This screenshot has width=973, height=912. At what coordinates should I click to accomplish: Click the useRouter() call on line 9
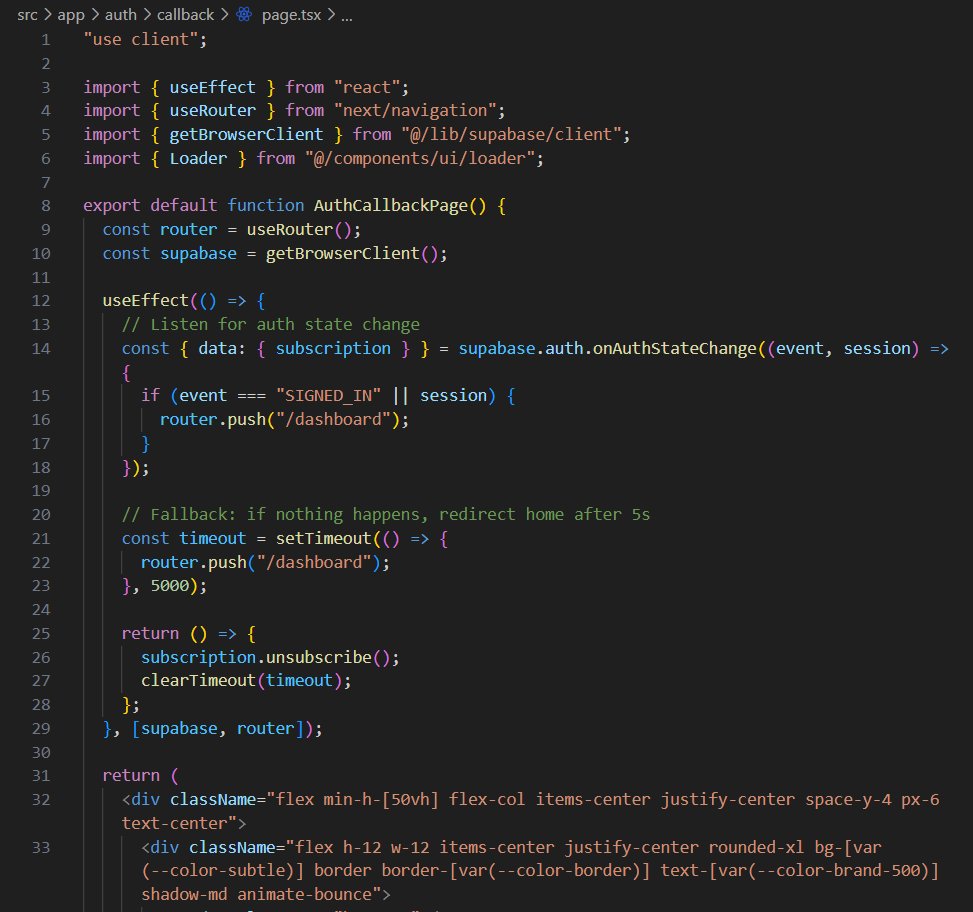[299, 230]
